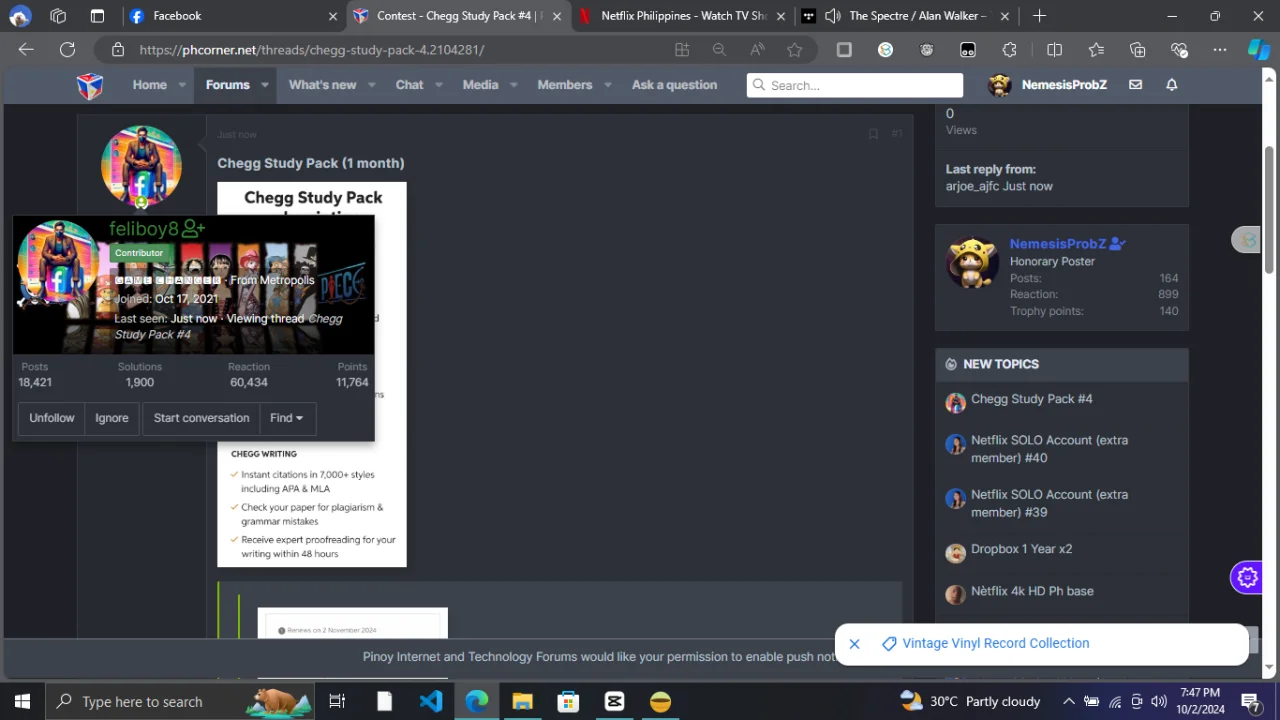
Task: Open the Find dropdown in profile card
Action: (287, 418)
